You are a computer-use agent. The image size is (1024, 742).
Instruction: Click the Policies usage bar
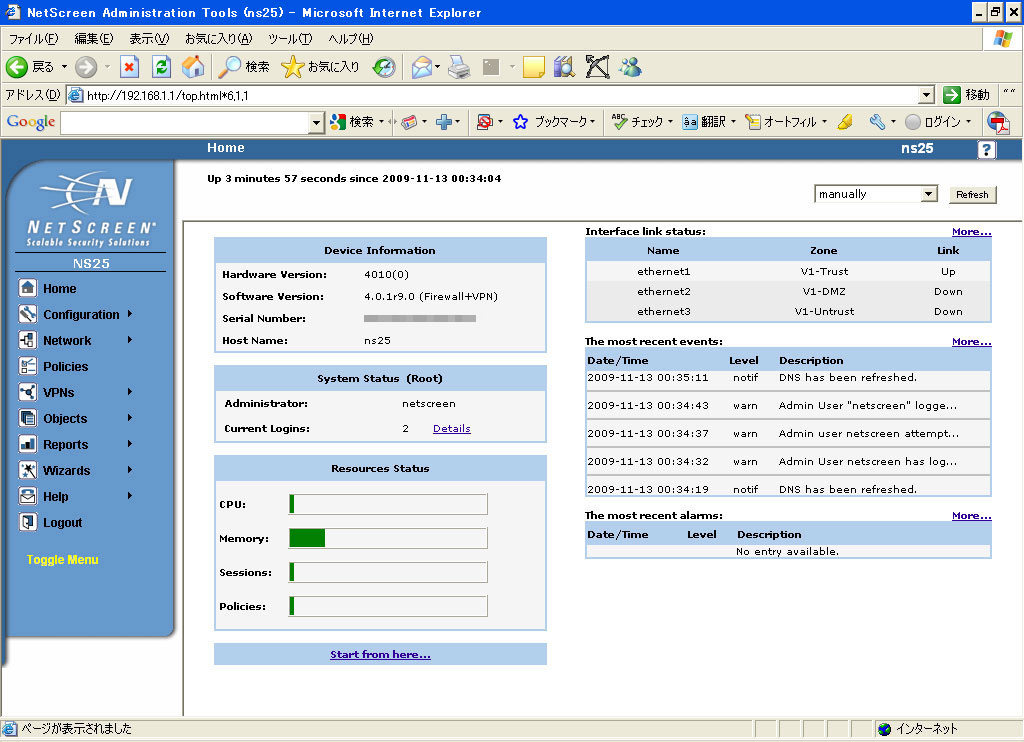[388, 606]
